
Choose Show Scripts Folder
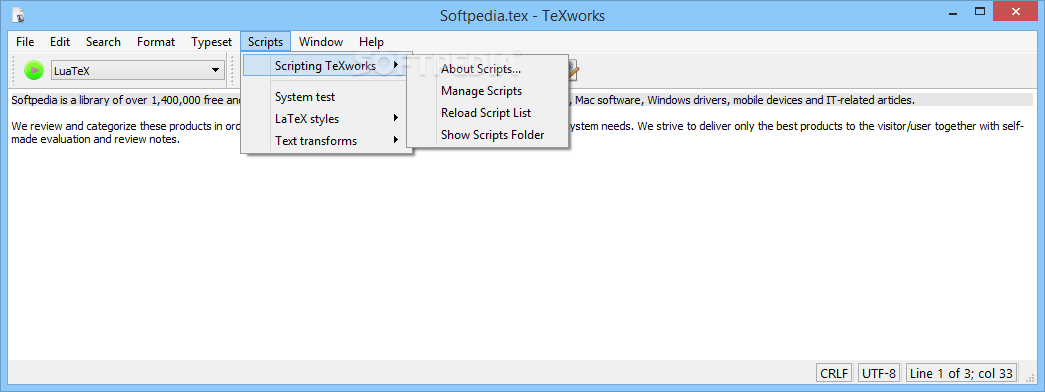488,135
